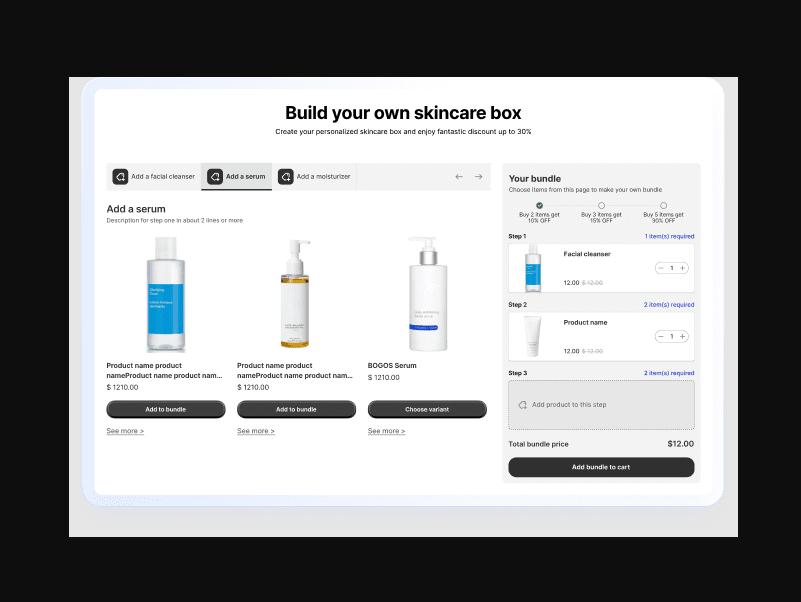Open See more under the blue toner product
Viewport: 801px width, 602px height.
coord(125,431)
